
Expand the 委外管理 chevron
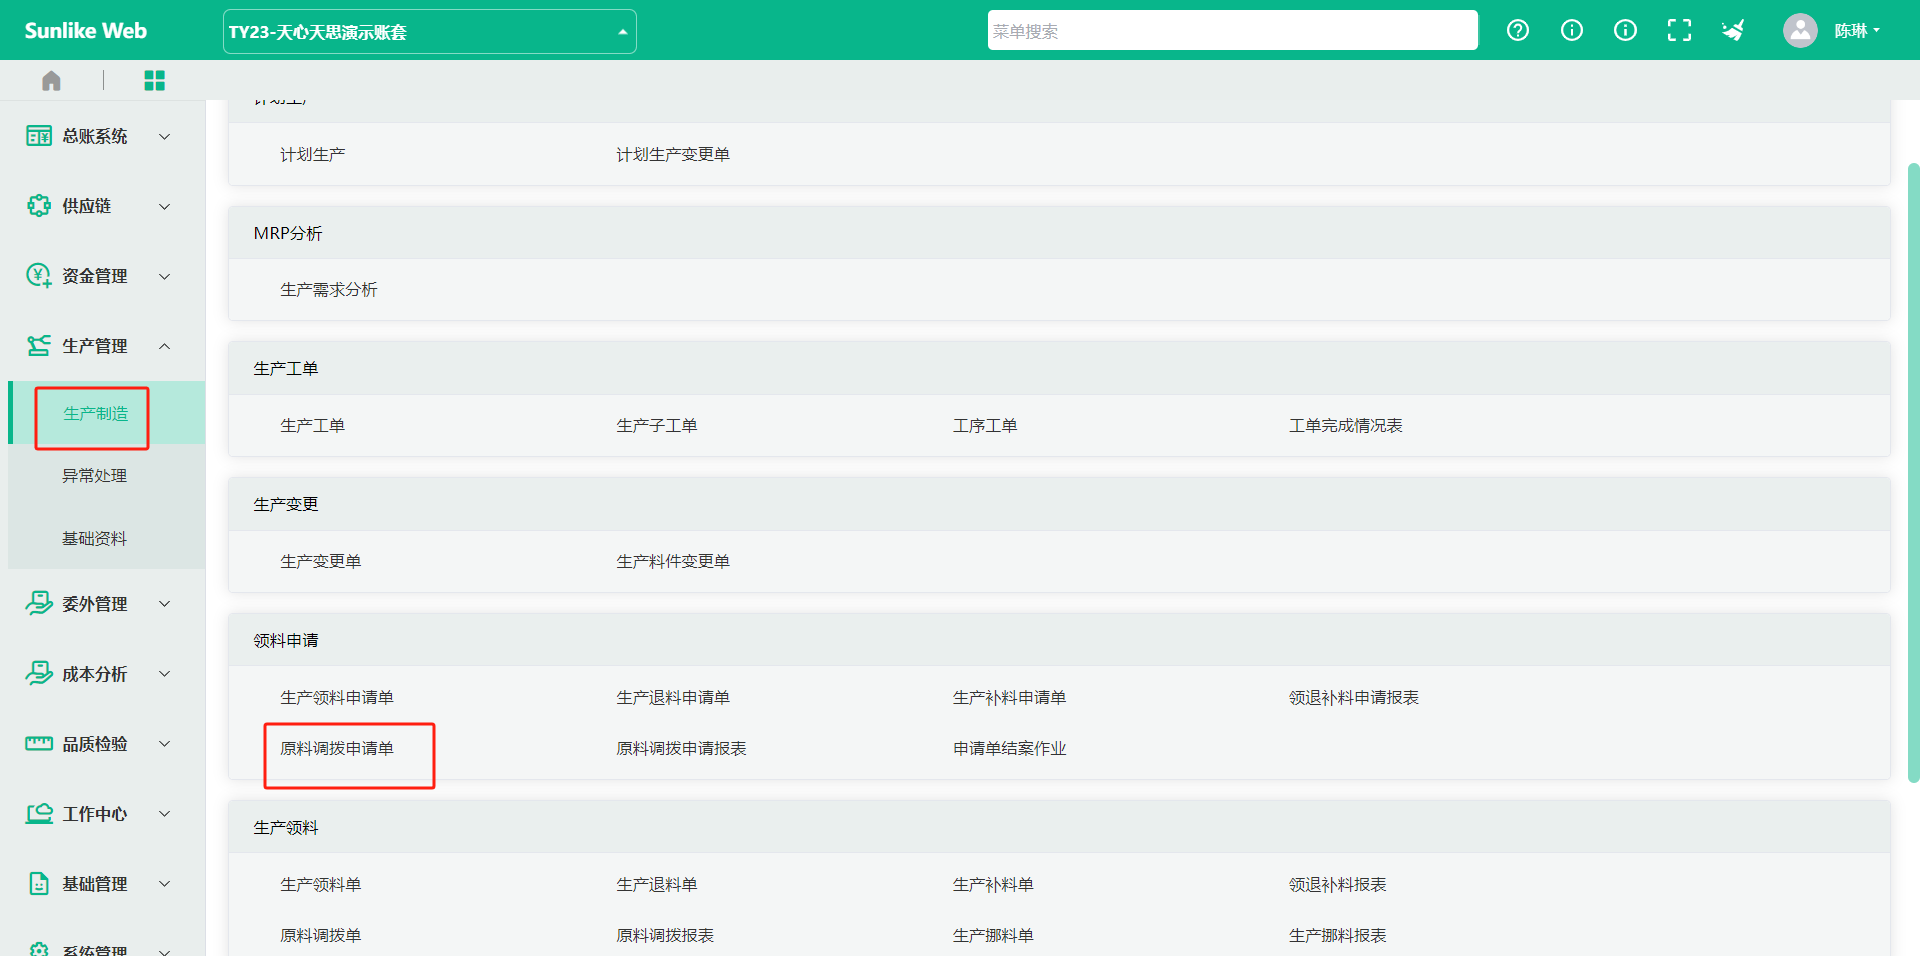click(x=165, y=604)
